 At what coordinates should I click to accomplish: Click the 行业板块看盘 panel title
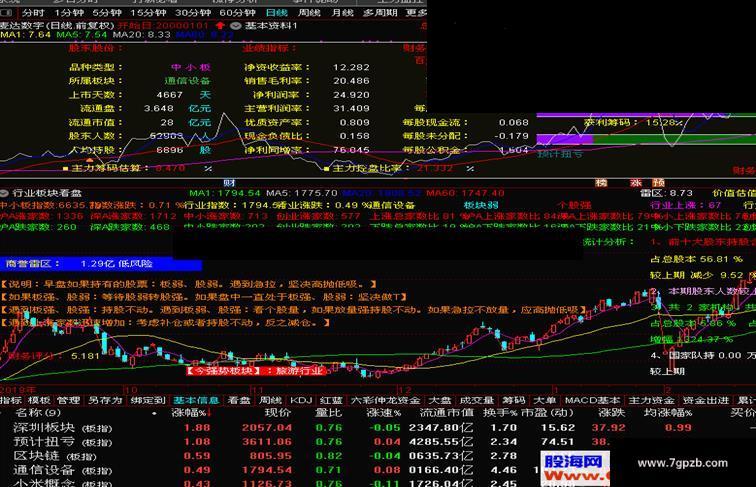point(47,193)
